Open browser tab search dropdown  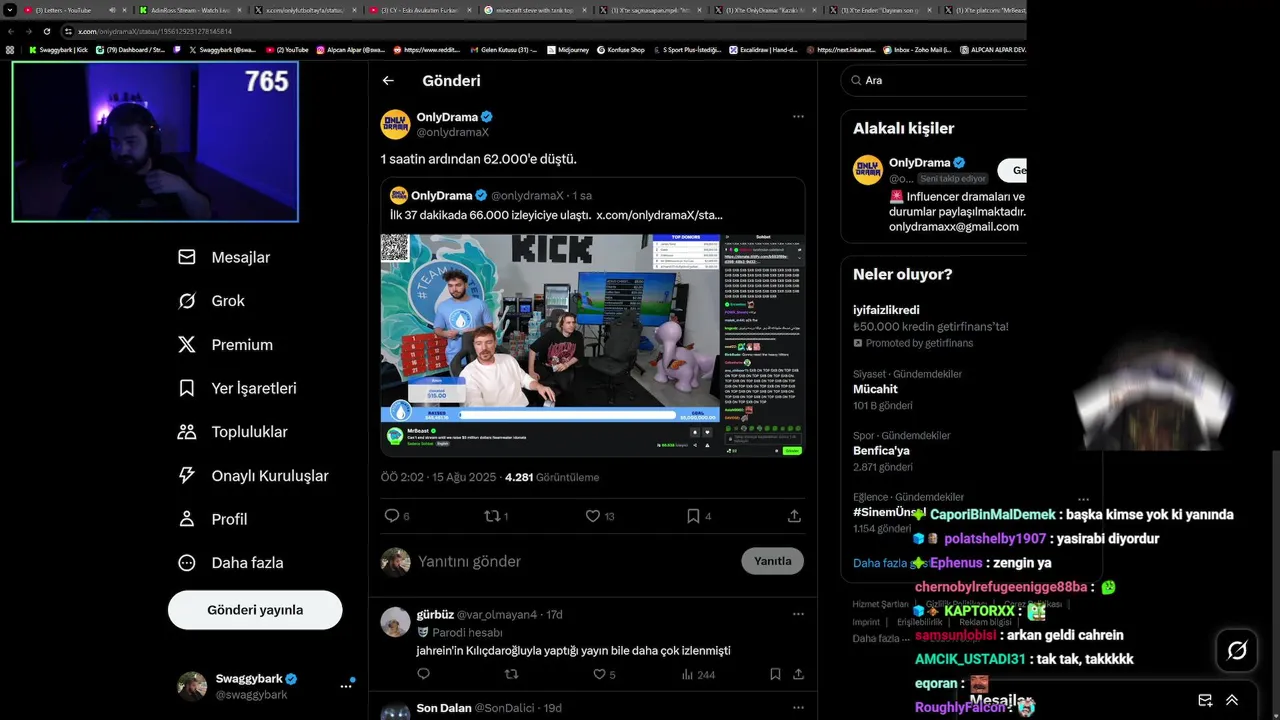[11, 10]
